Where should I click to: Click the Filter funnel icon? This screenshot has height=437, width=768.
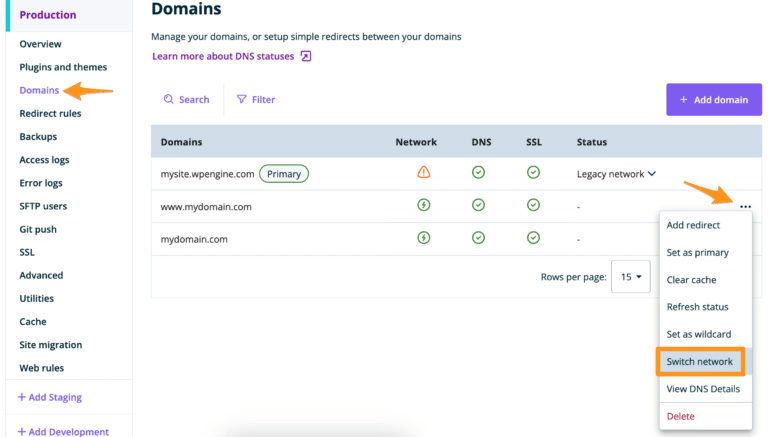coord(242,100)
